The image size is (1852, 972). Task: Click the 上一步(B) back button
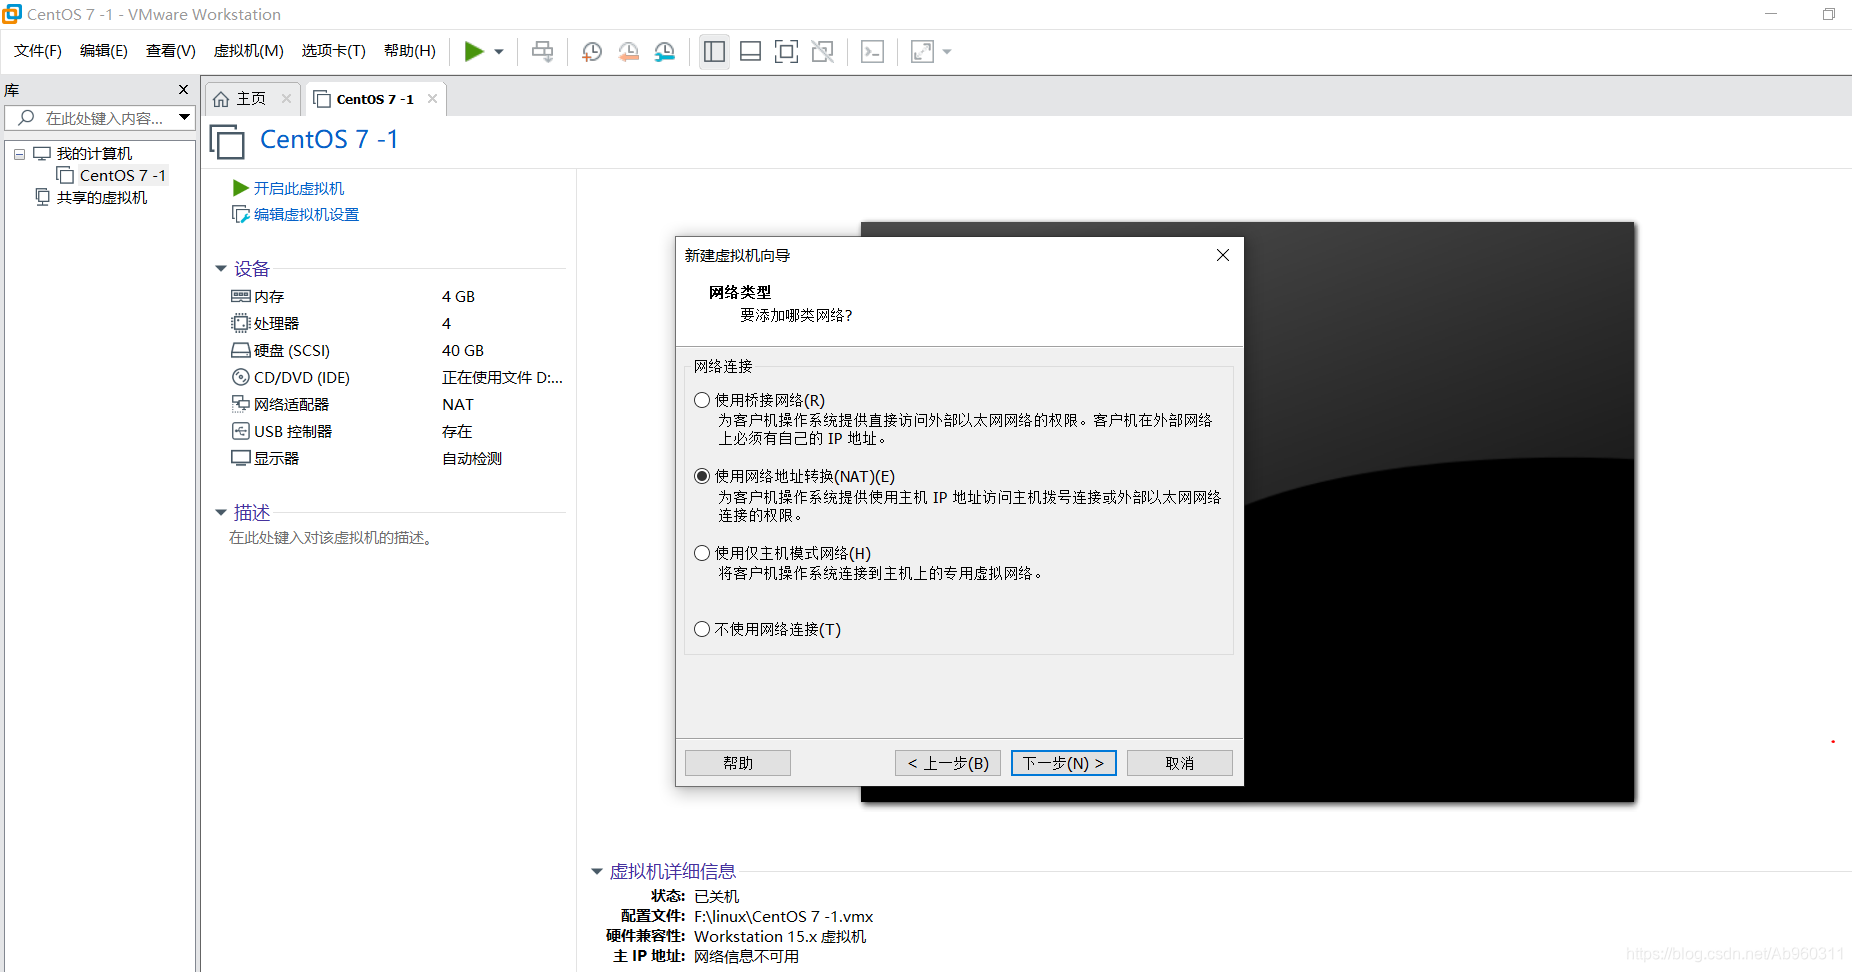948,763
